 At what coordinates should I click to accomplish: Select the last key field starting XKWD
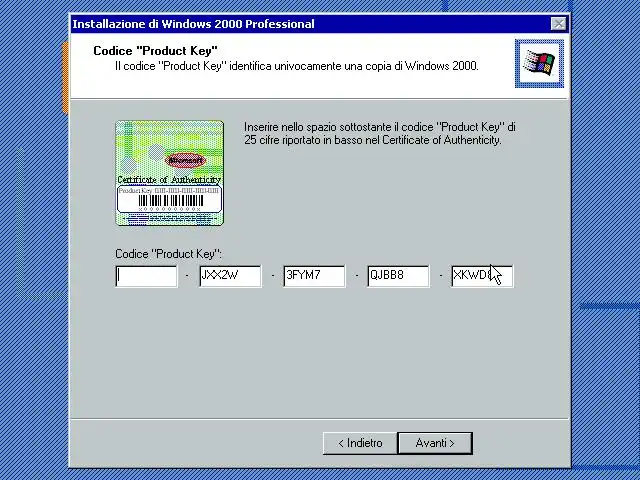pos(482,276)
